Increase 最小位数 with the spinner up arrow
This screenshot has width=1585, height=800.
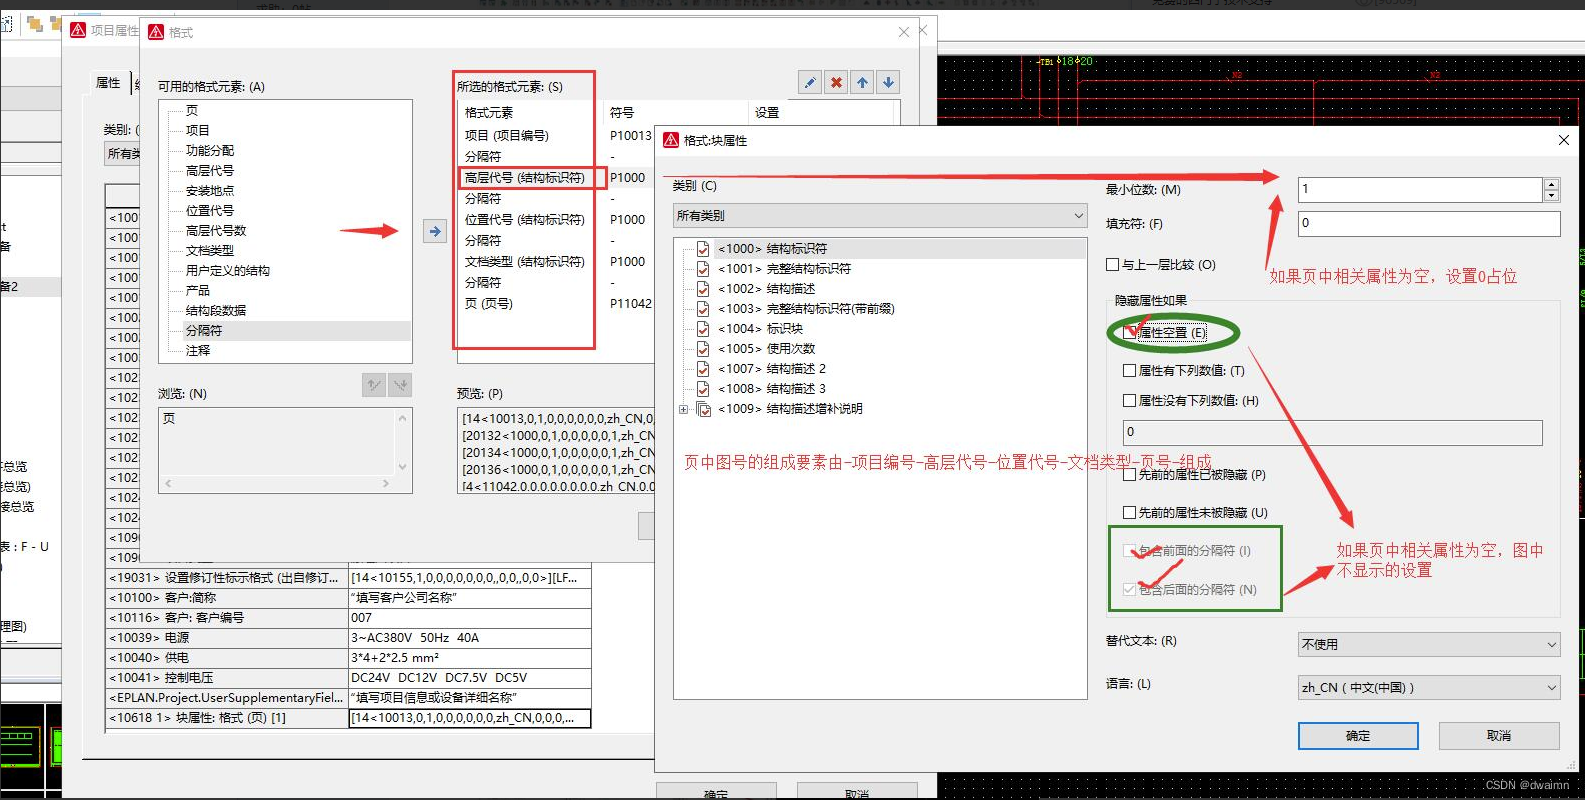pyautogui.click(x=1551, y=184)
